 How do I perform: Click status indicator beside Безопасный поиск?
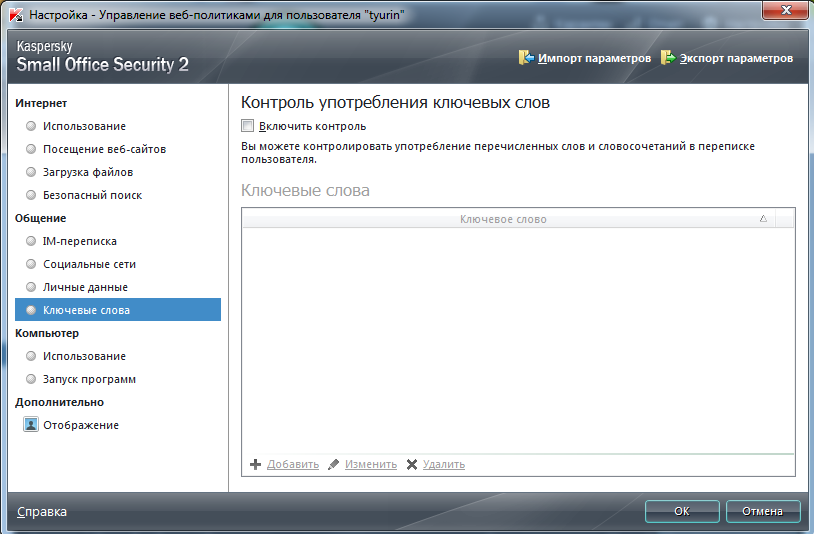(31, 195)
